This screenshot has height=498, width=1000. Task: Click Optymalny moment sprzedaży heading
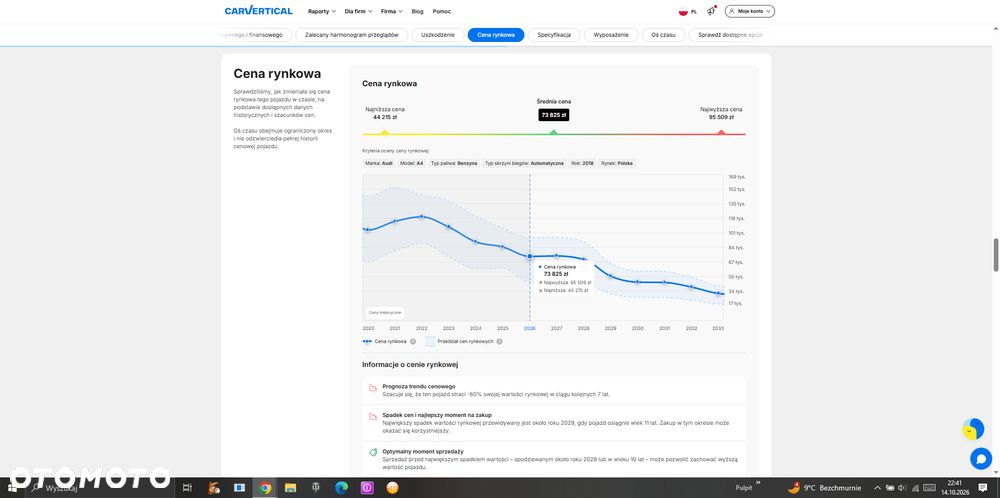(423, 451)
